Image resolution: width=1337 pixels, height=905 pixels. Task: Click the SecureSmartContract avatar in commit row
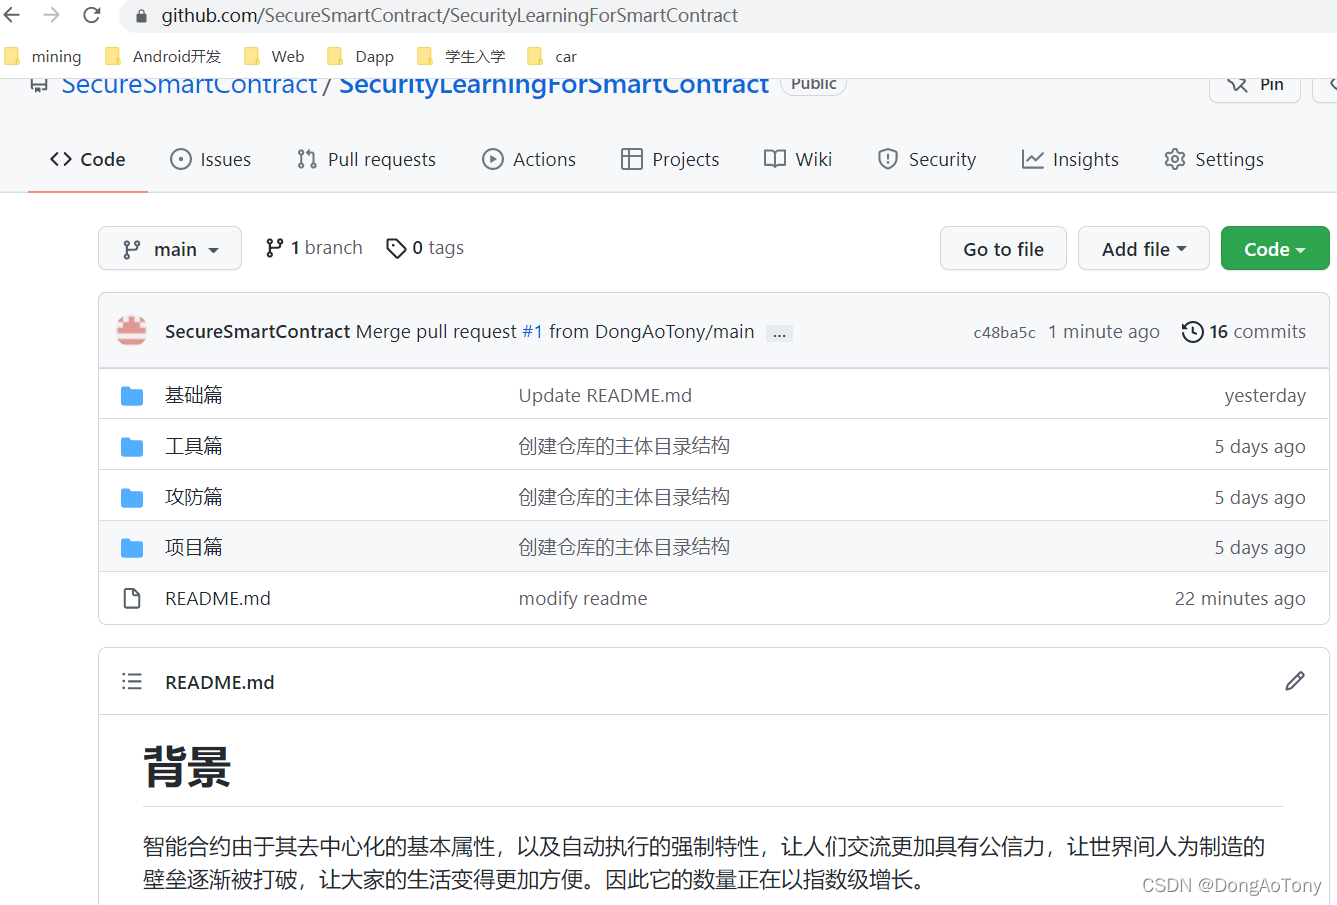tap(132, 331)
